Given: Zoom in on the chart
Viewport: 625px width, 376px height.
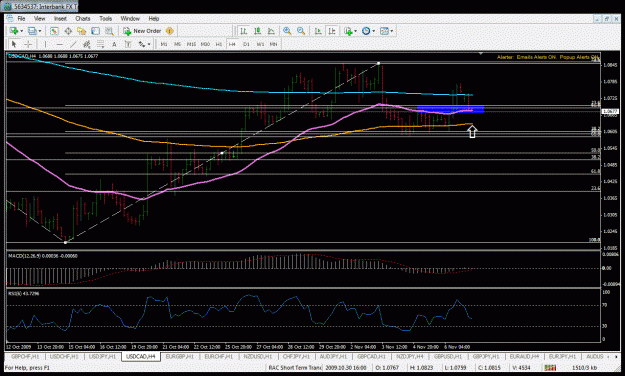Looking at the screenshot, I should pos(287,31).
